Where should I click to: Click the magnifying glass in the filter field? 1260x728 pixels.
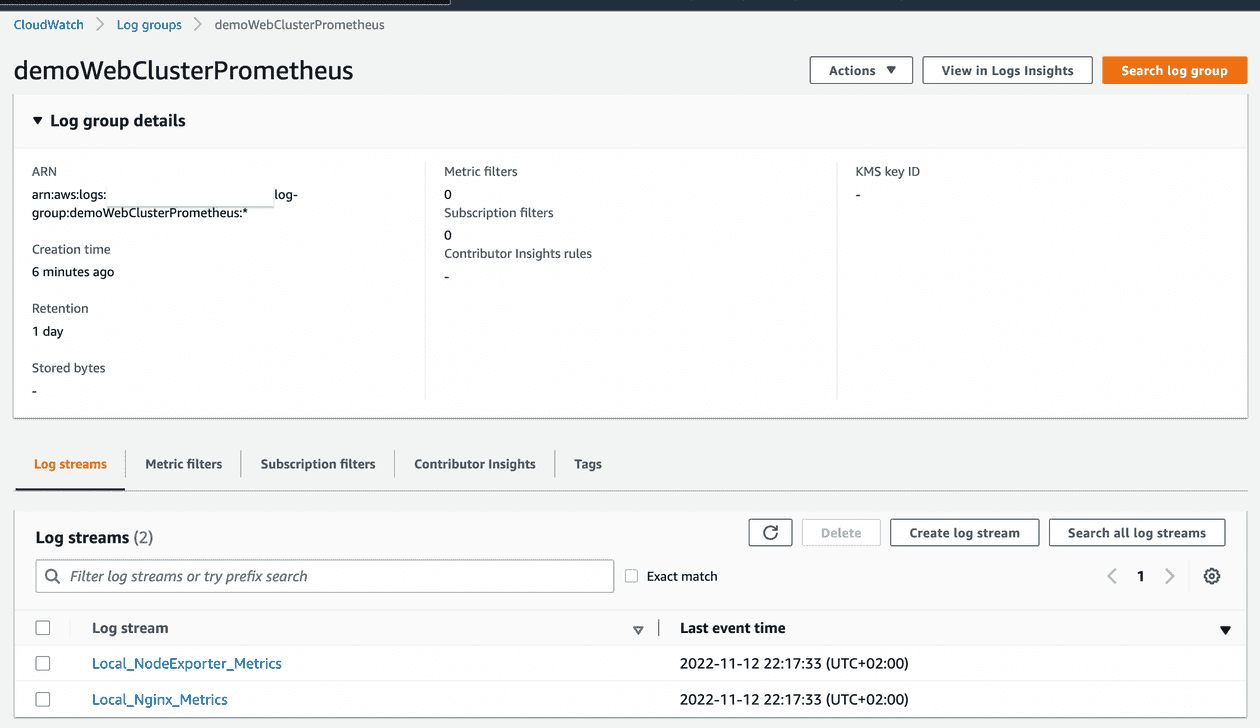[51, 576]
